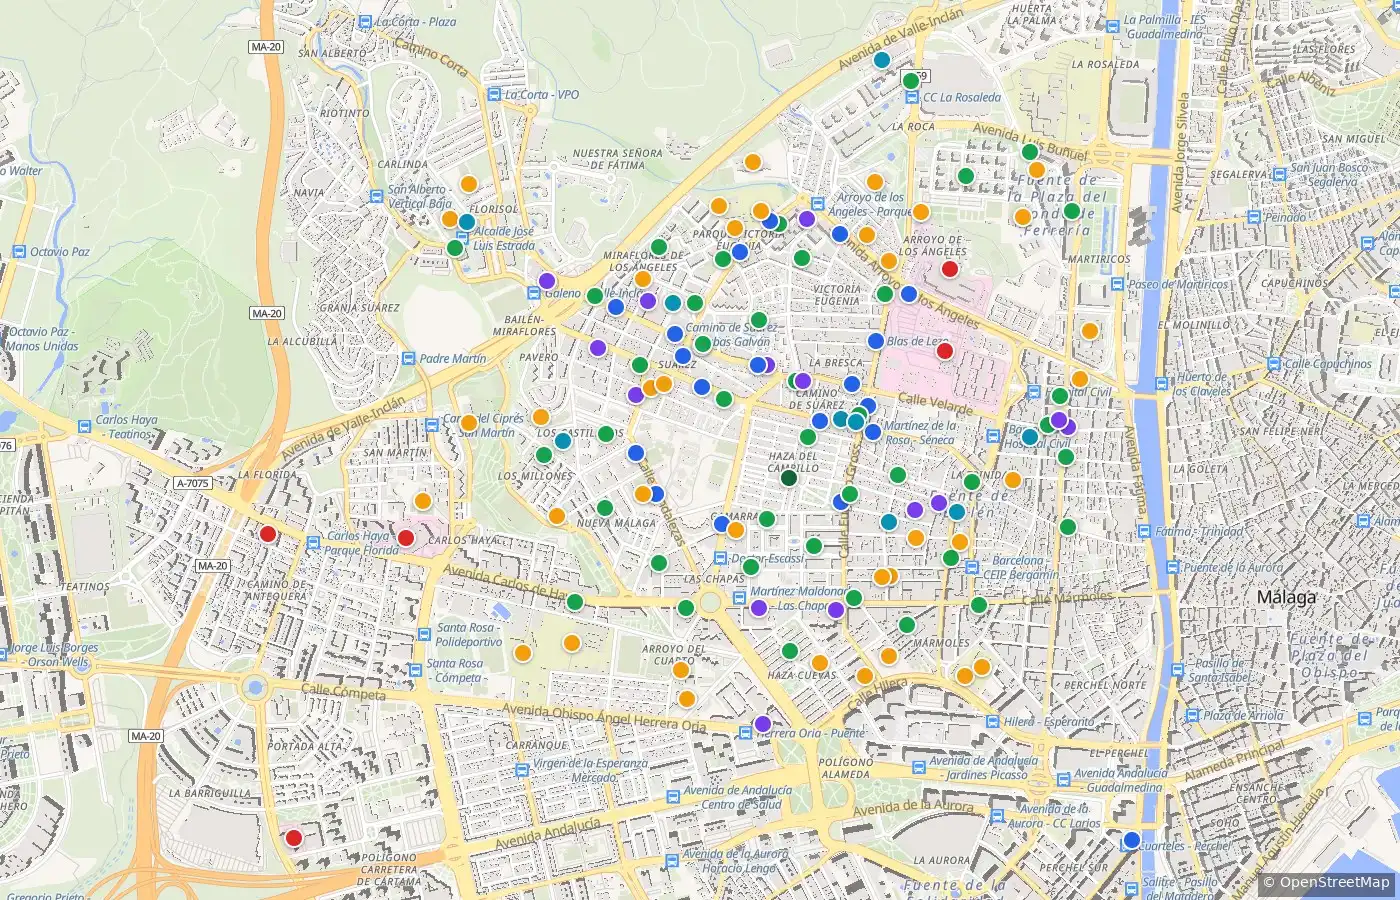Select the A-7075 road shield

(x=192, y=484)
